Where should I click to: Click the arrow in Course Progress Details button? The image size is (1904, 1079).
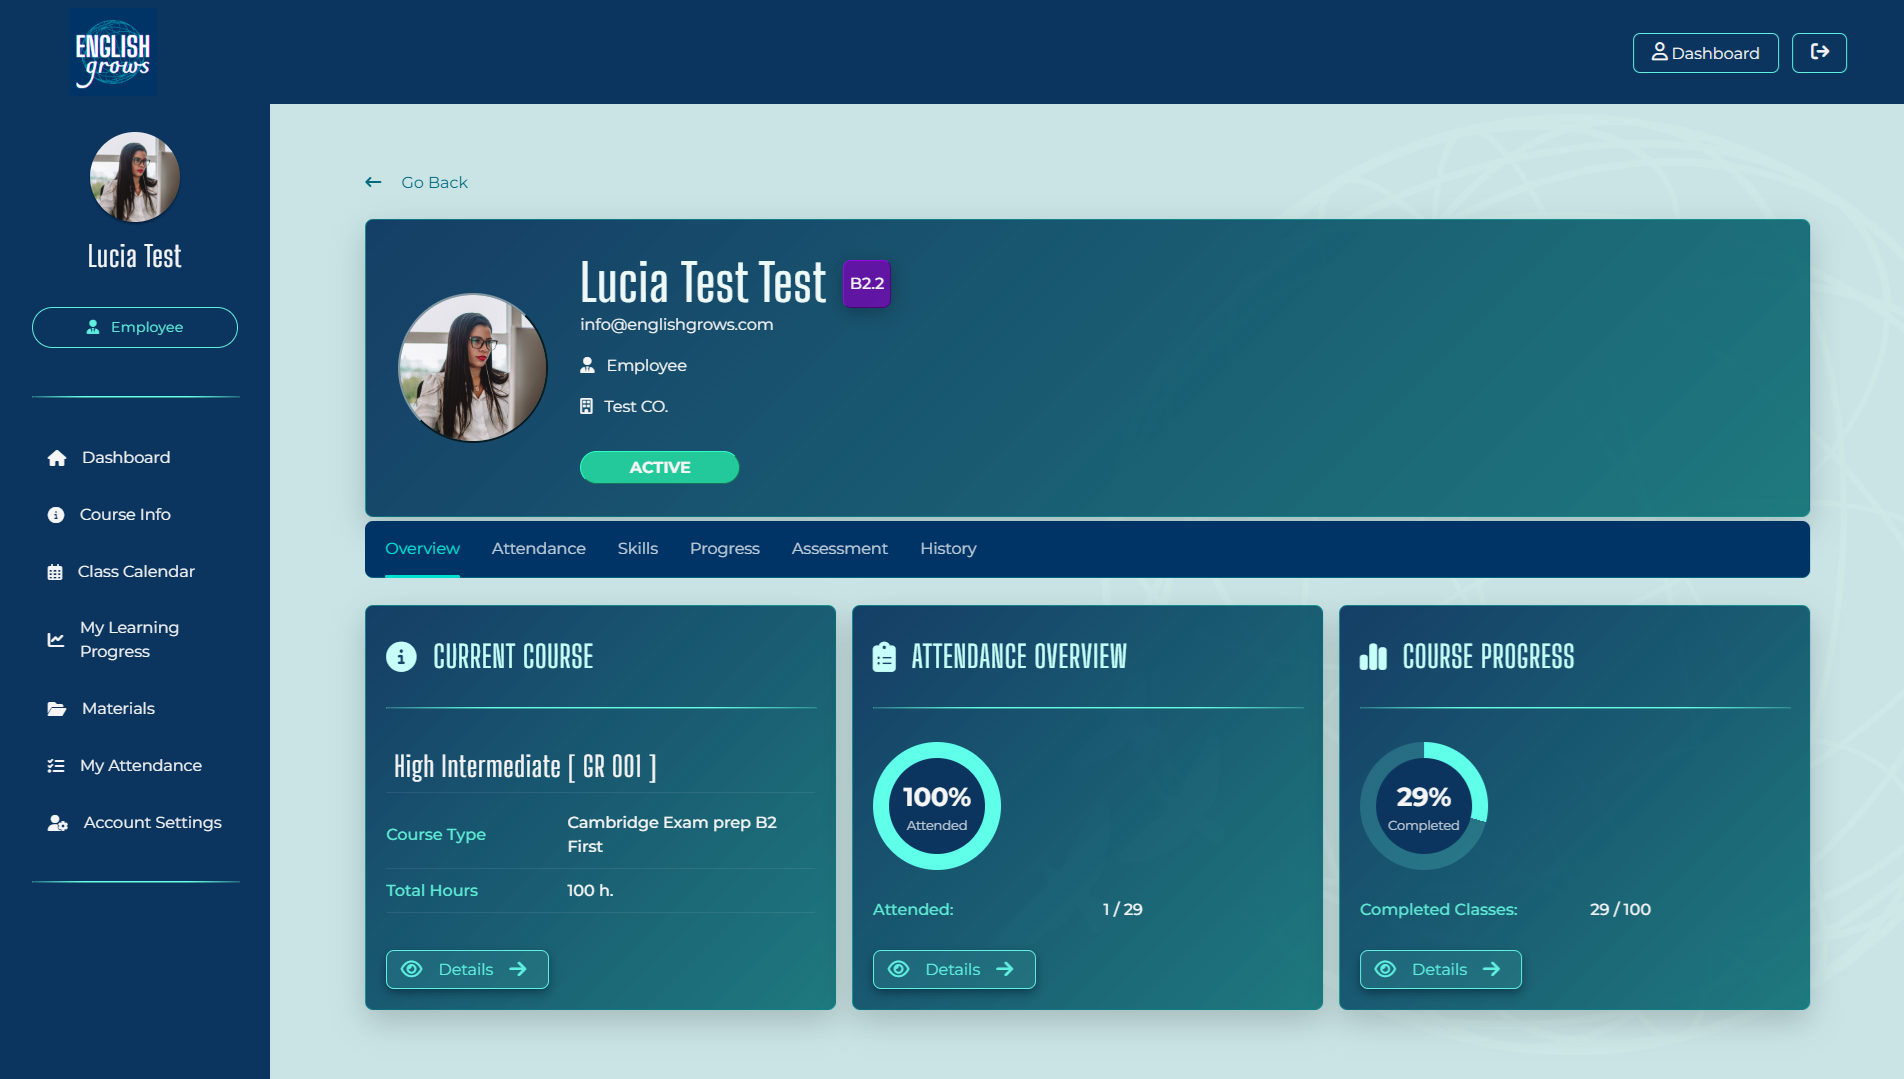(x=1491, y=969)
